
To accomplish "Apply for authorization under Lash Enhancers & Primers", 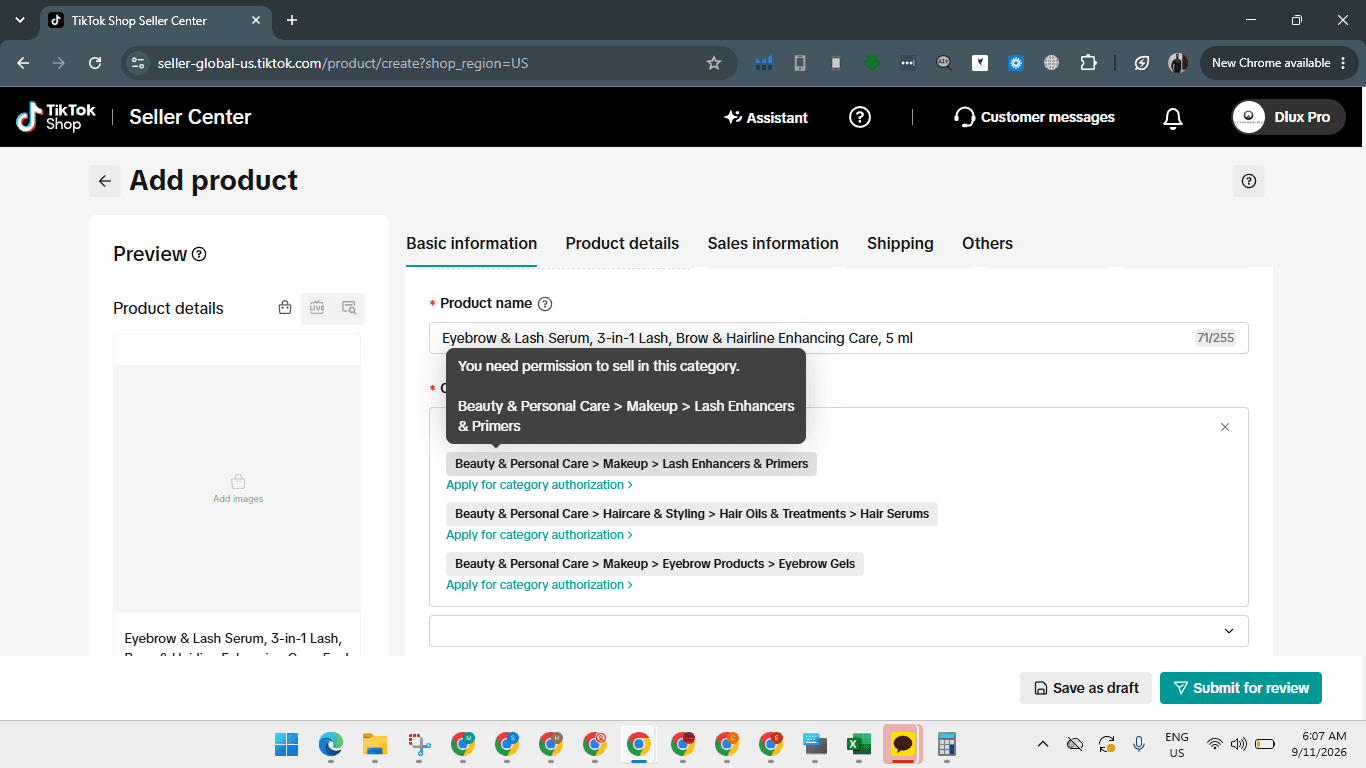I will [539, 485].
